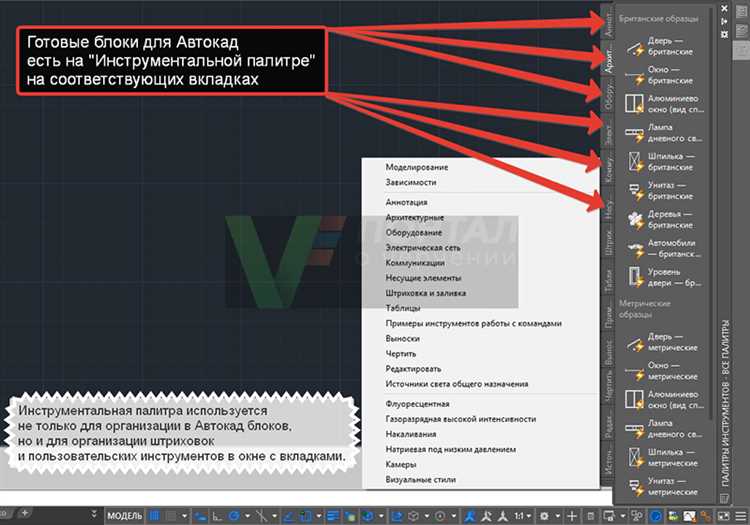Switch to the Чертить palette tab

[608, 387]
